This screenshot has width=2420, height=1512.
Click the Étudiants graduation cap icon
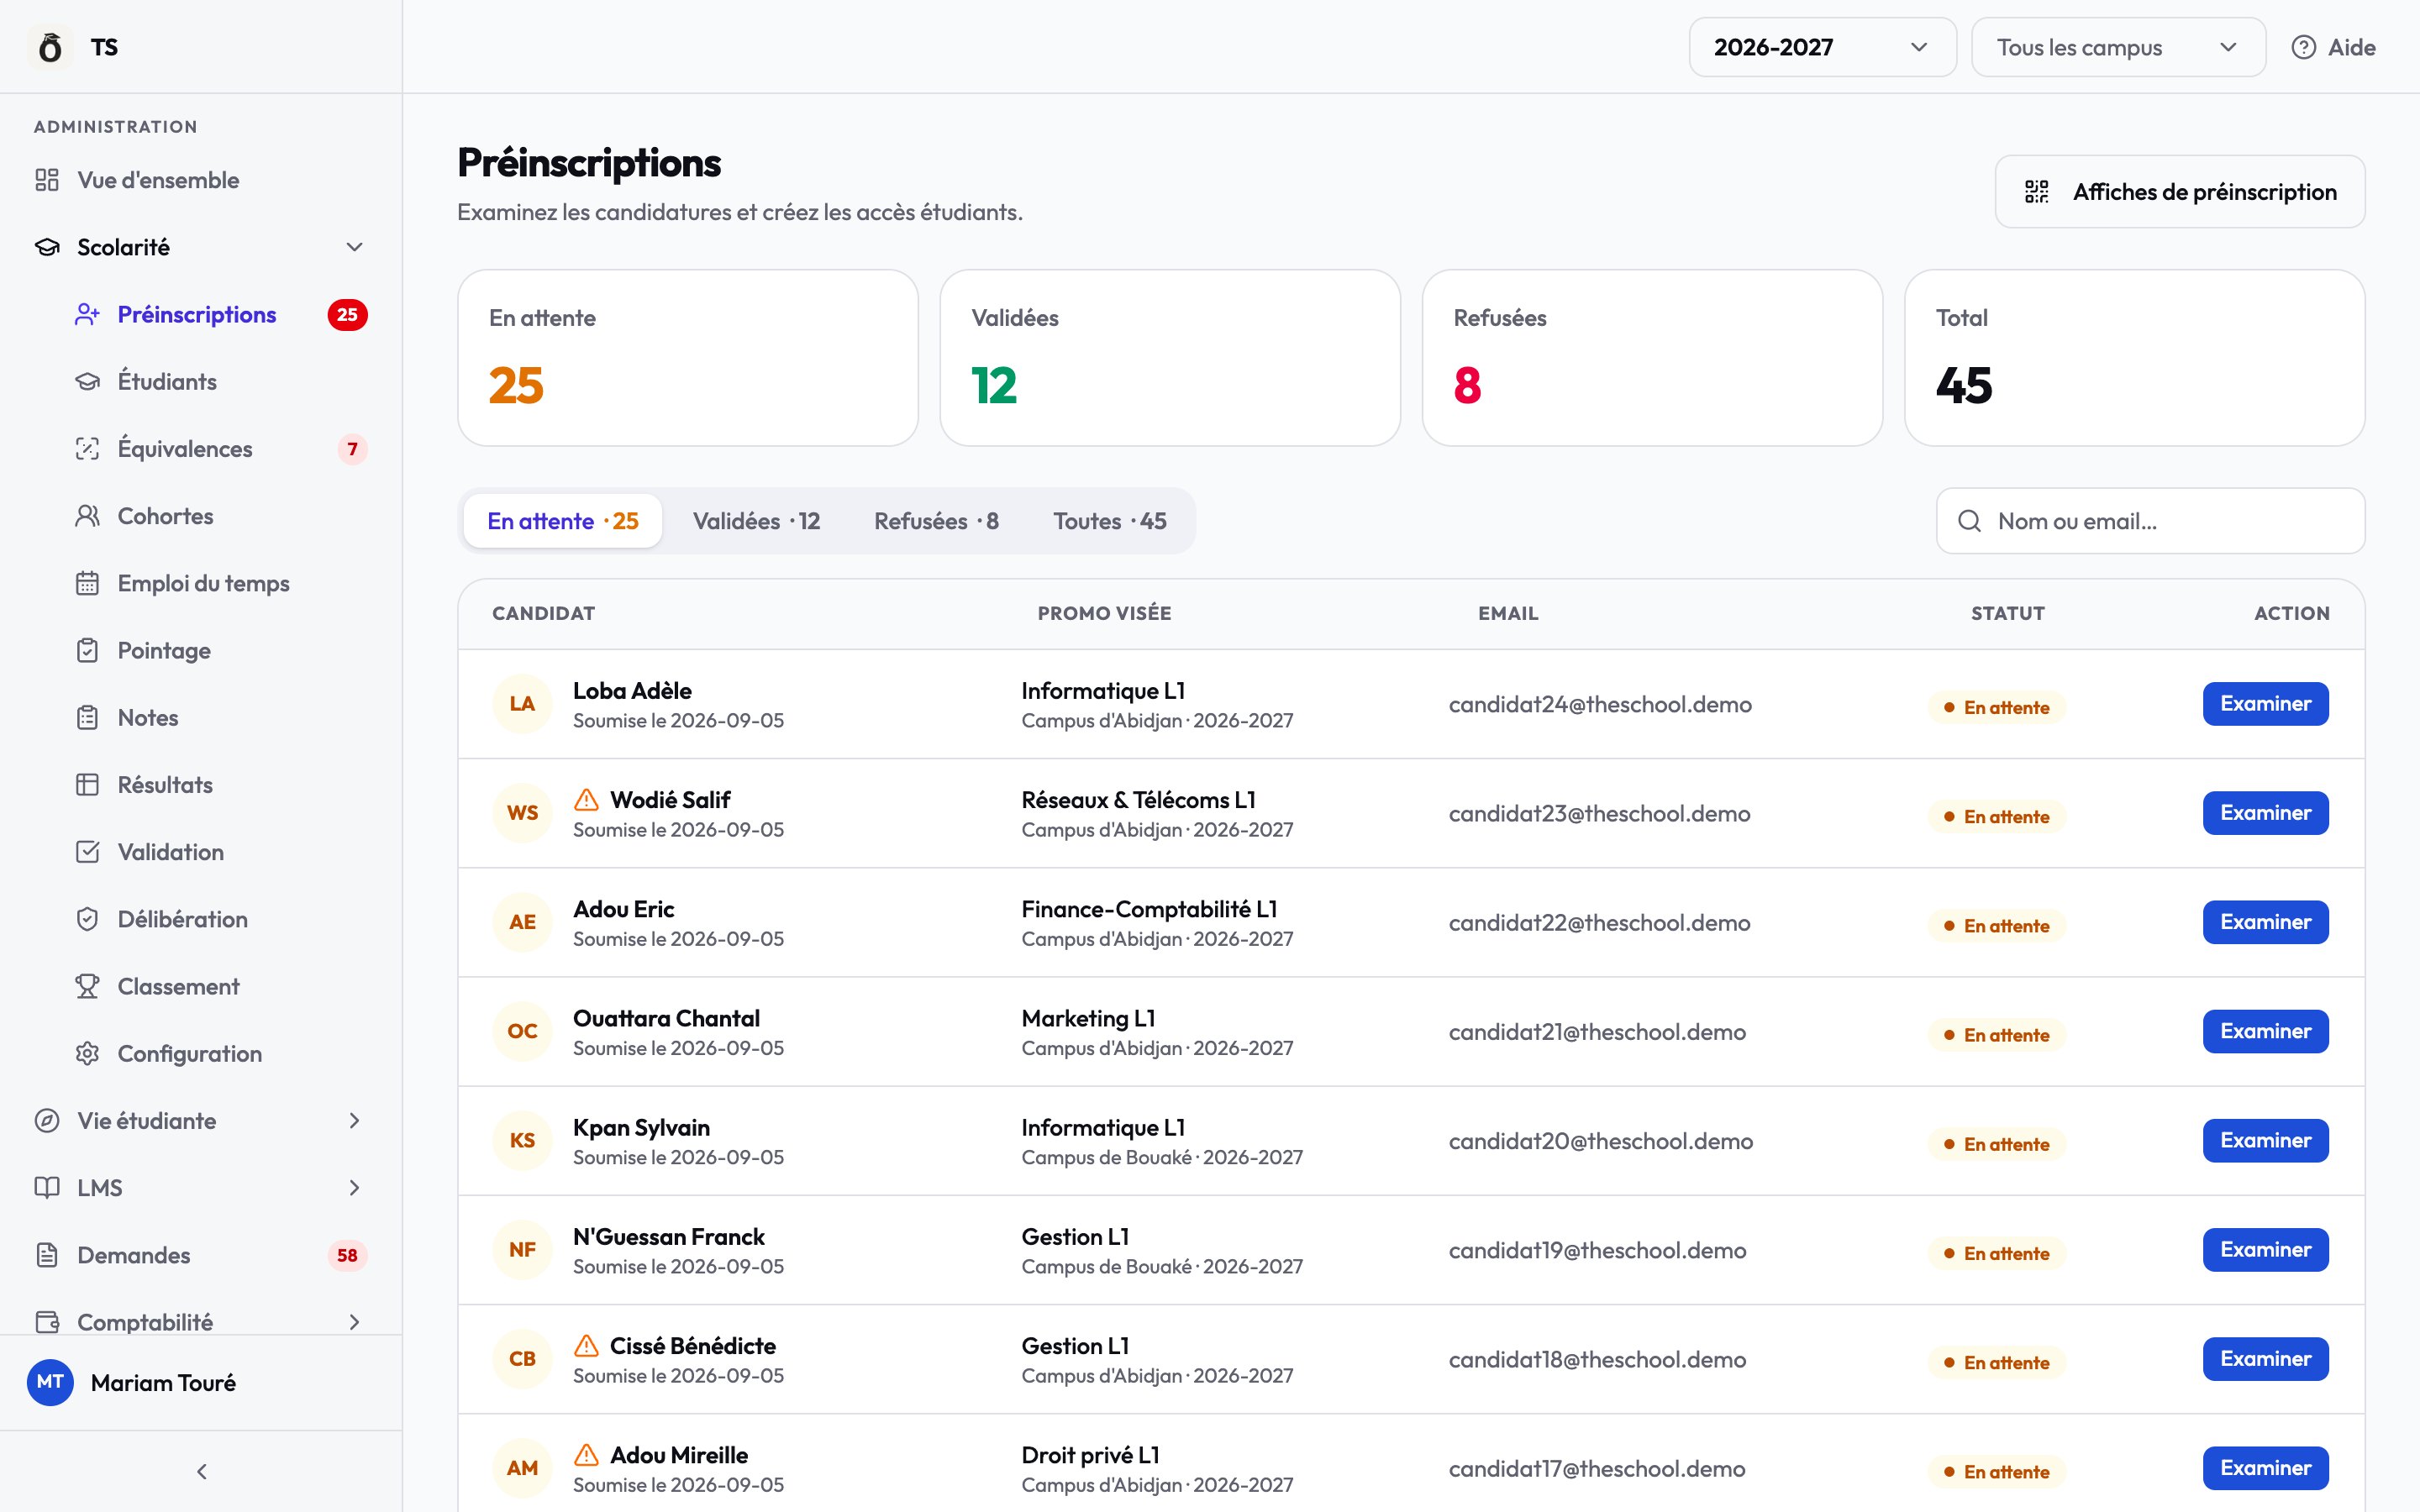(88, 382)
